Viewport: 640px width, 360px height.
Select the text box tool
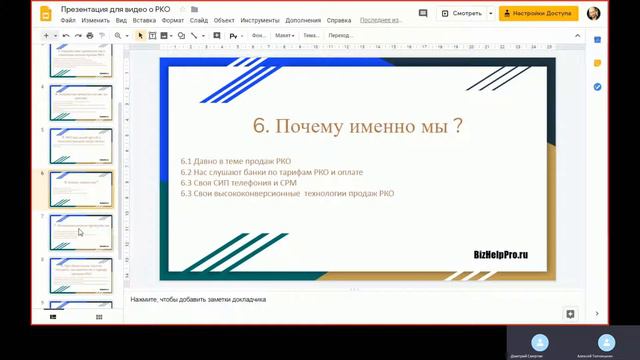point(152,36)
